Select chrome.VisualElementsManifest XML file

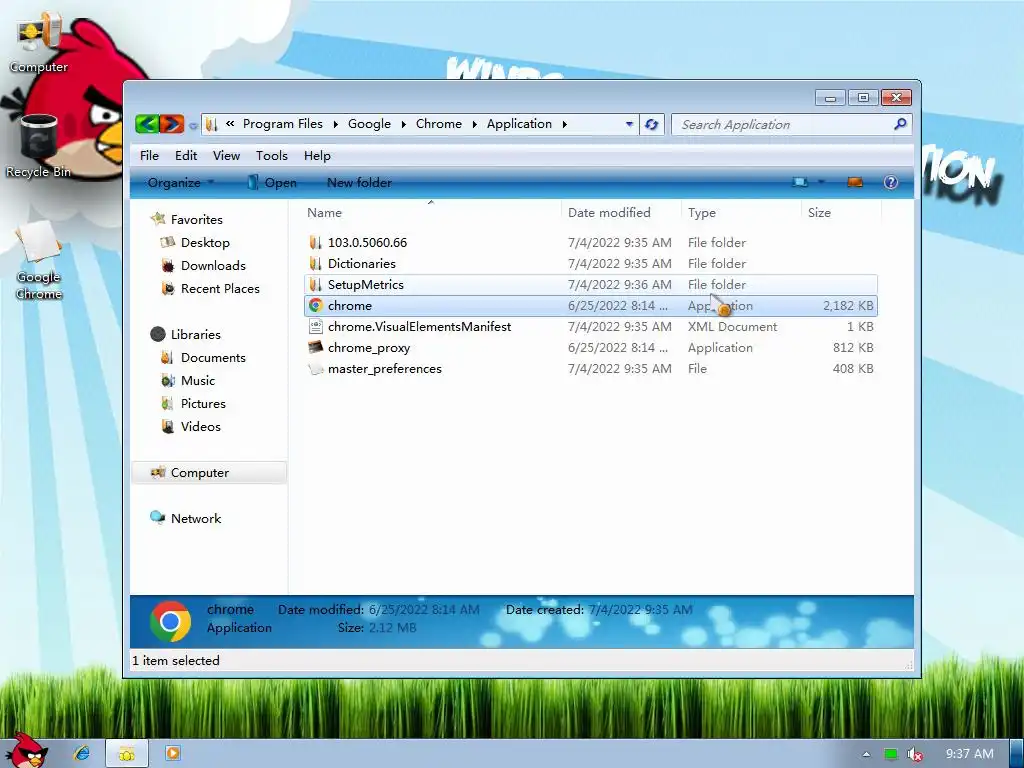coord(590,327)
